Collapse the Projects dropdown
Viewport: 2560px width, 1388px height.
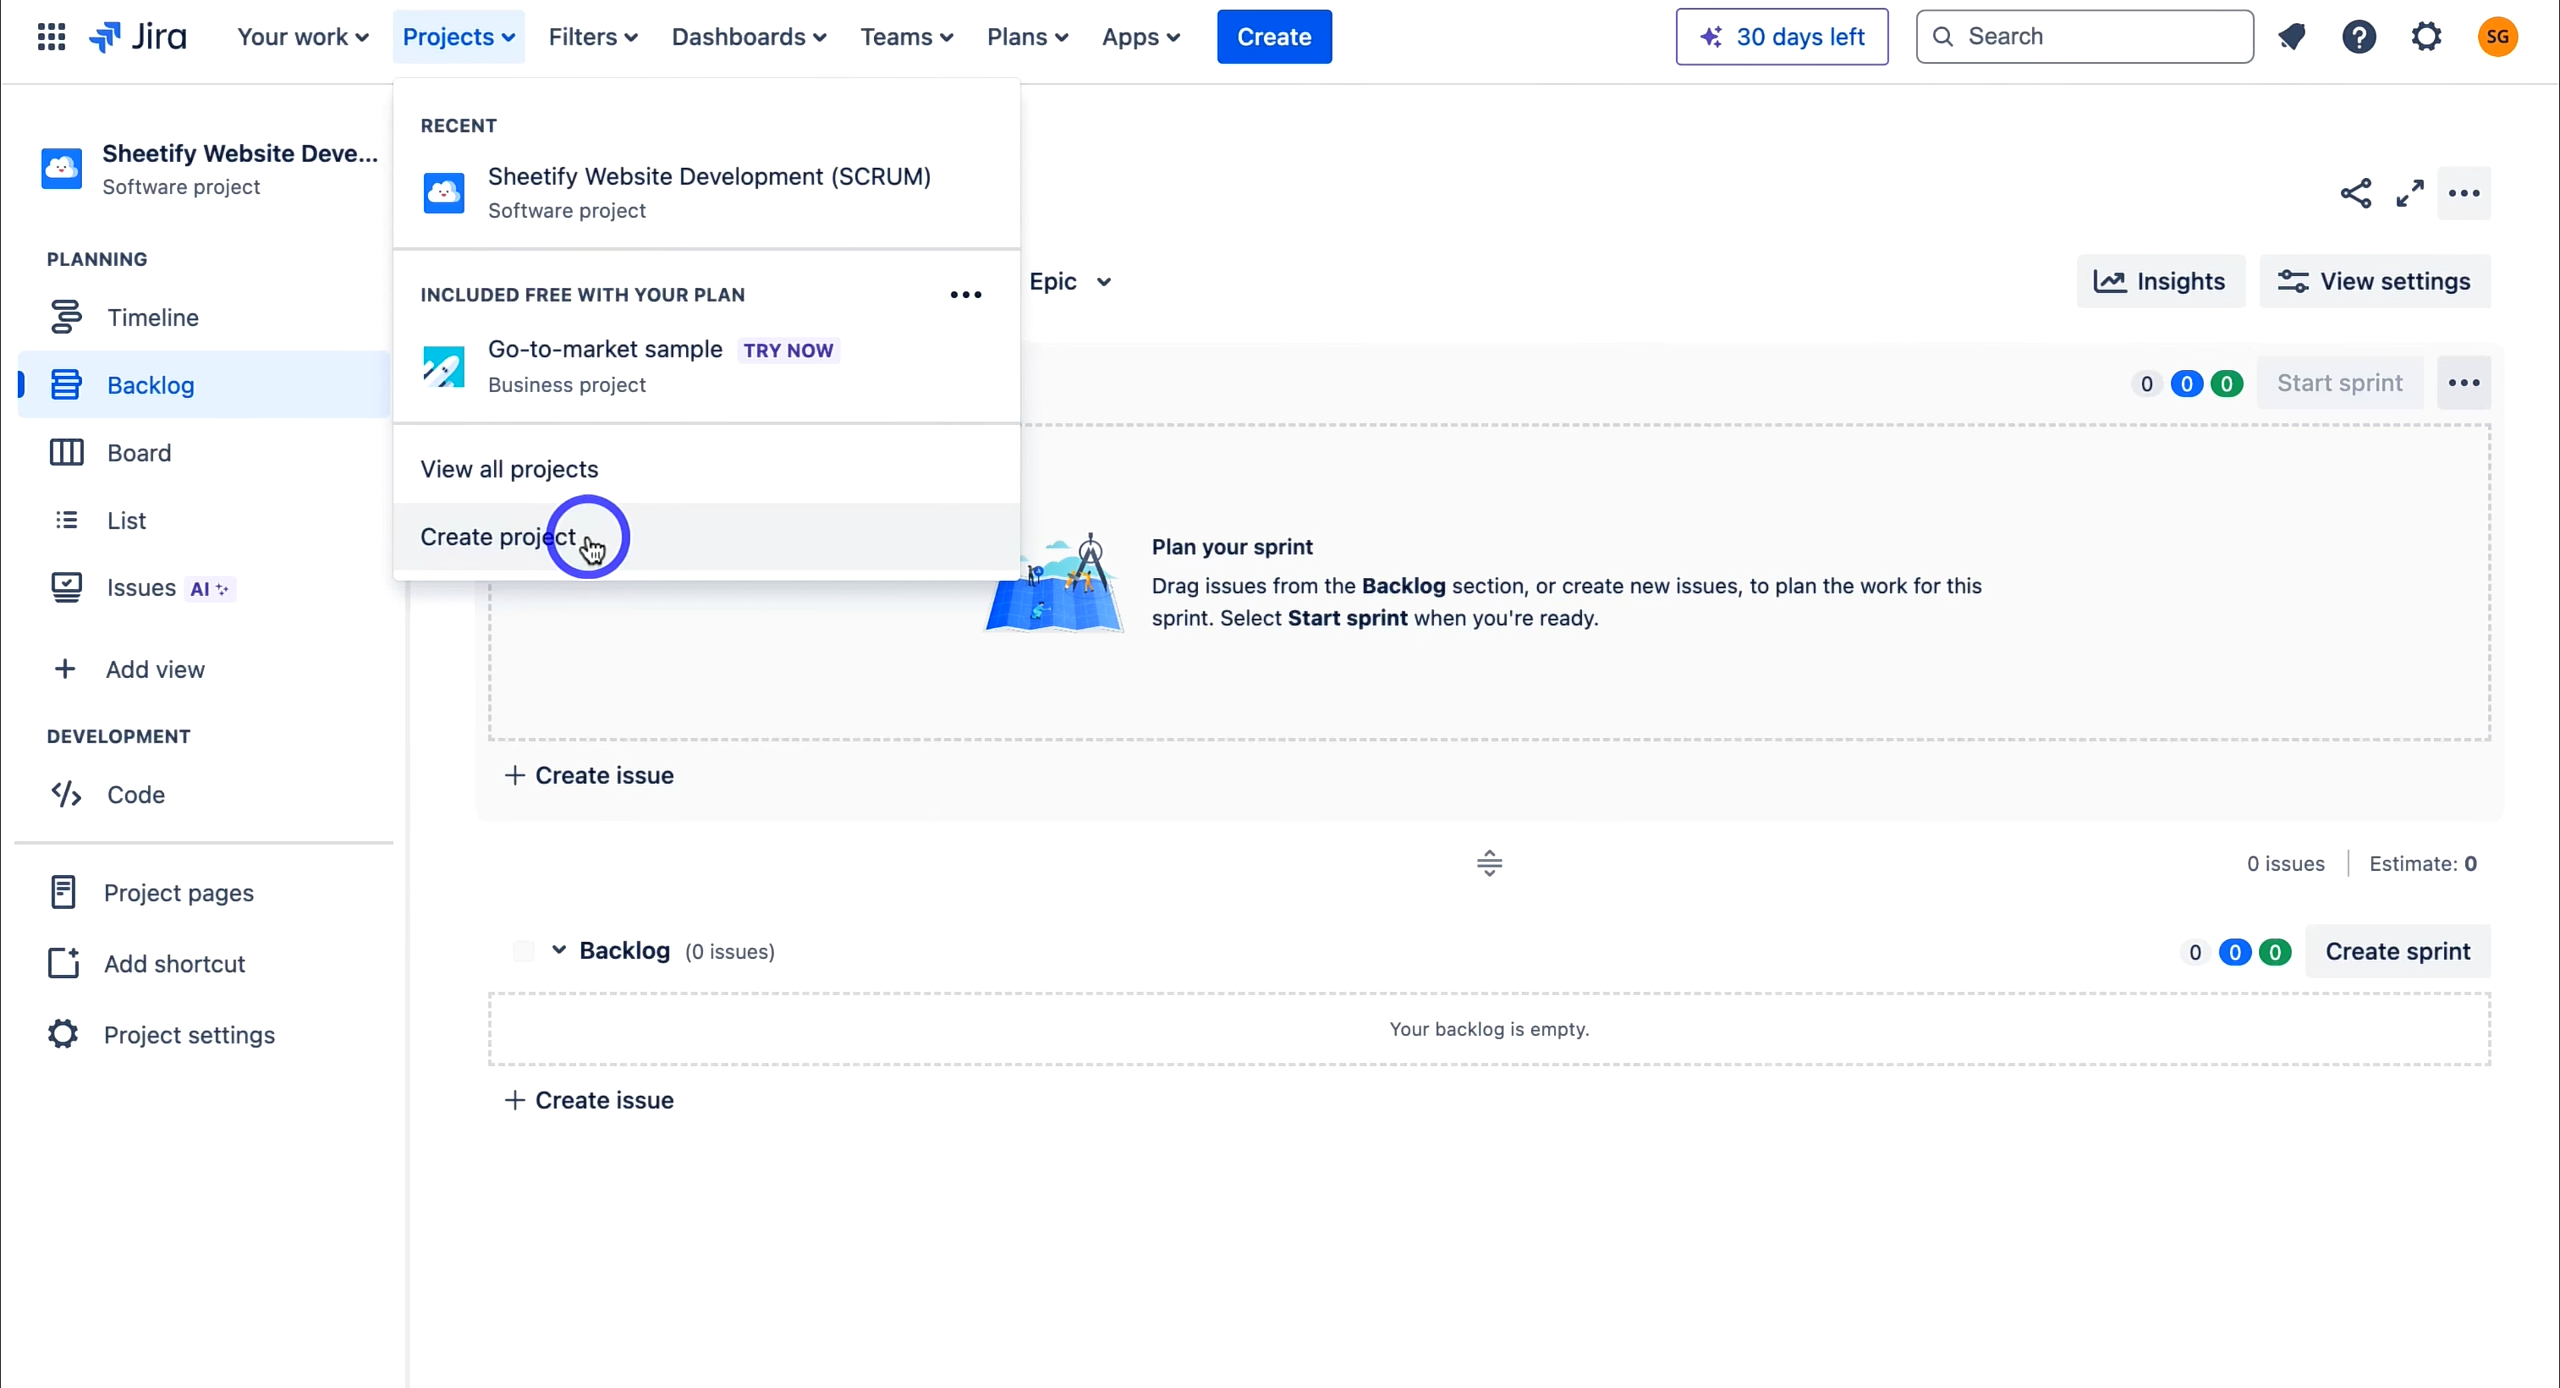(x=458, y=37)
